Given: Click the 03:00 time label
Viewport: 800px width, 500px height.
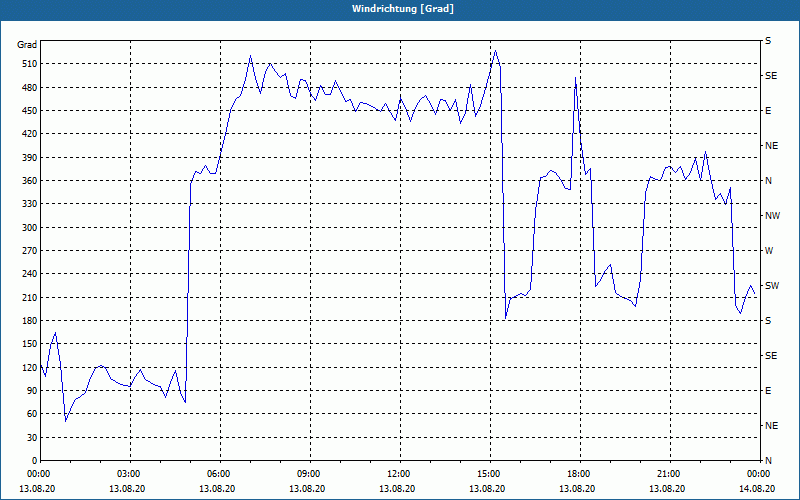Looking at the screenshot, I should click(128, 474).
